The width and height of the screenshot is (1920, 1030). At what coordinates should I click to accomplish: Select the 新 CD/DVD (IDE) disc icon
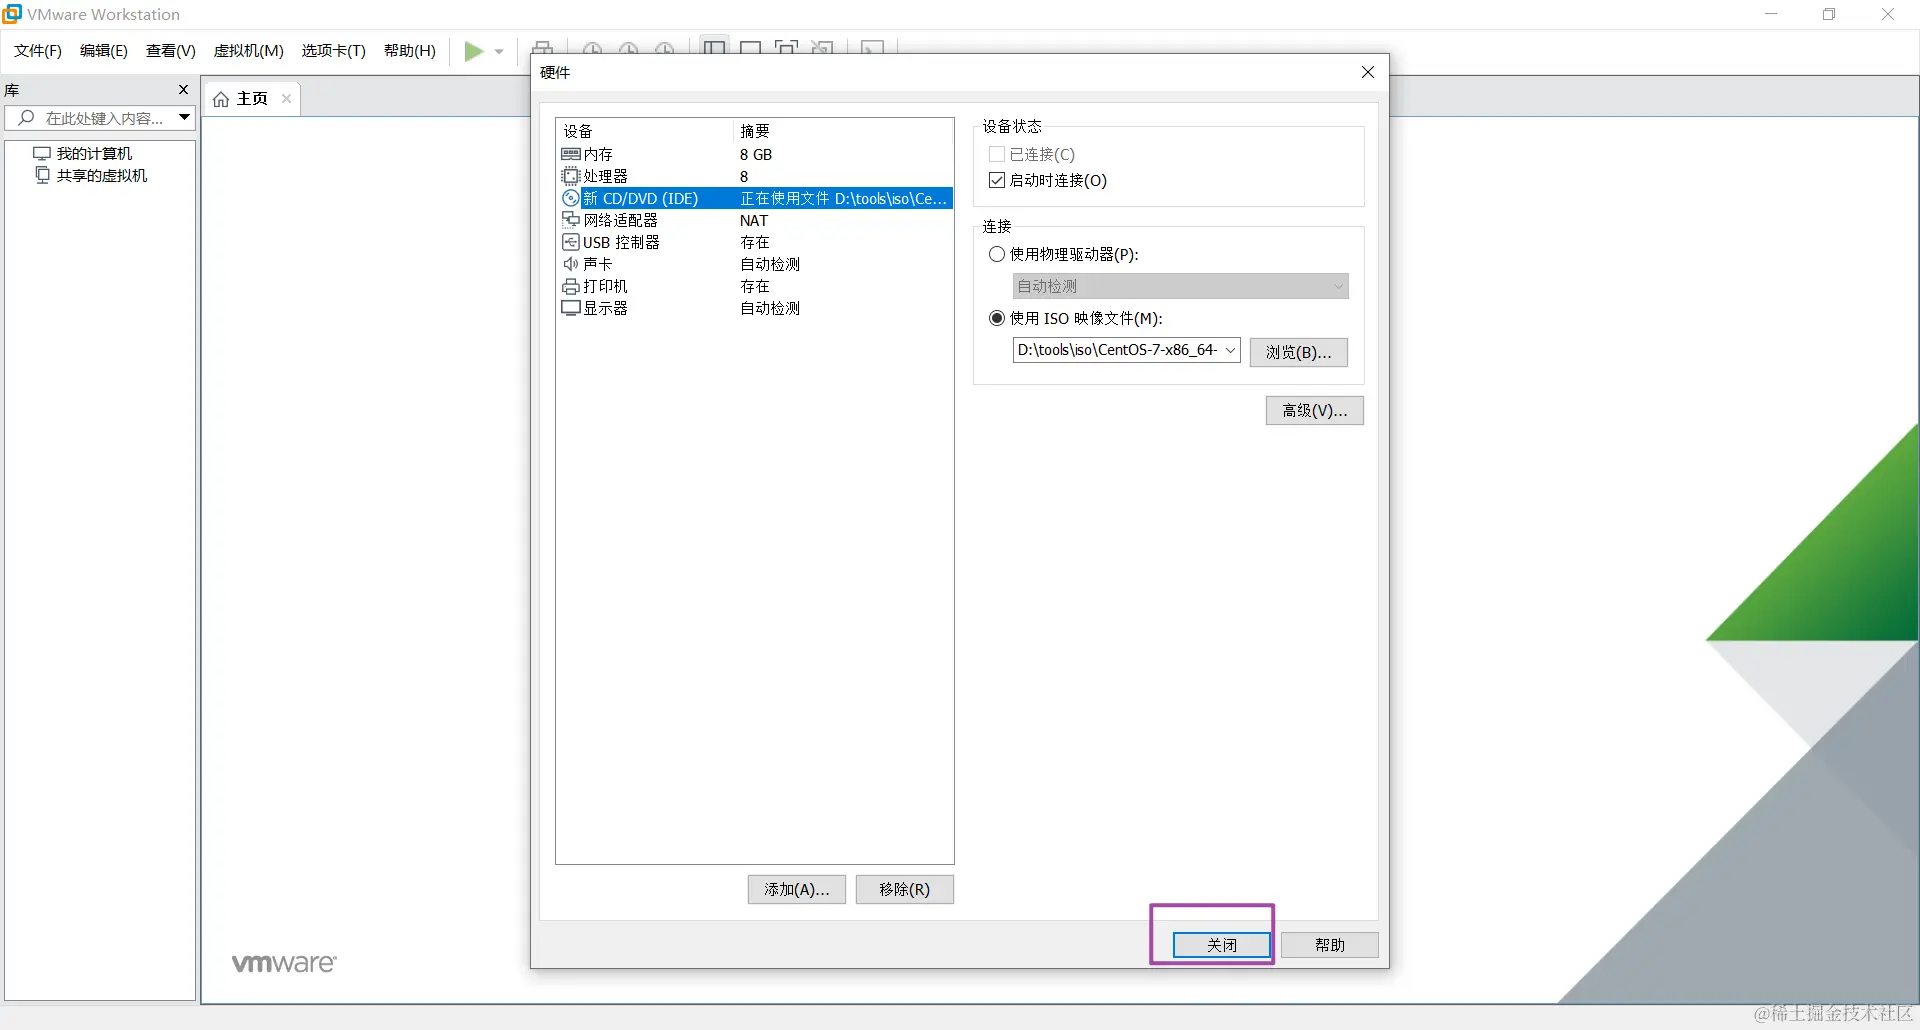pyautogui.click(x=571, y=198)
